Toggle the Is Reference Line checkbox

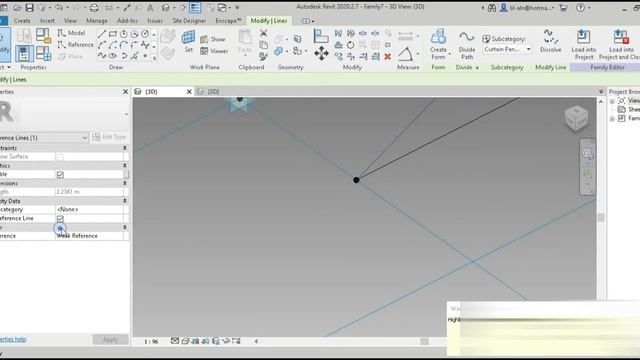[x=60, y=219]
